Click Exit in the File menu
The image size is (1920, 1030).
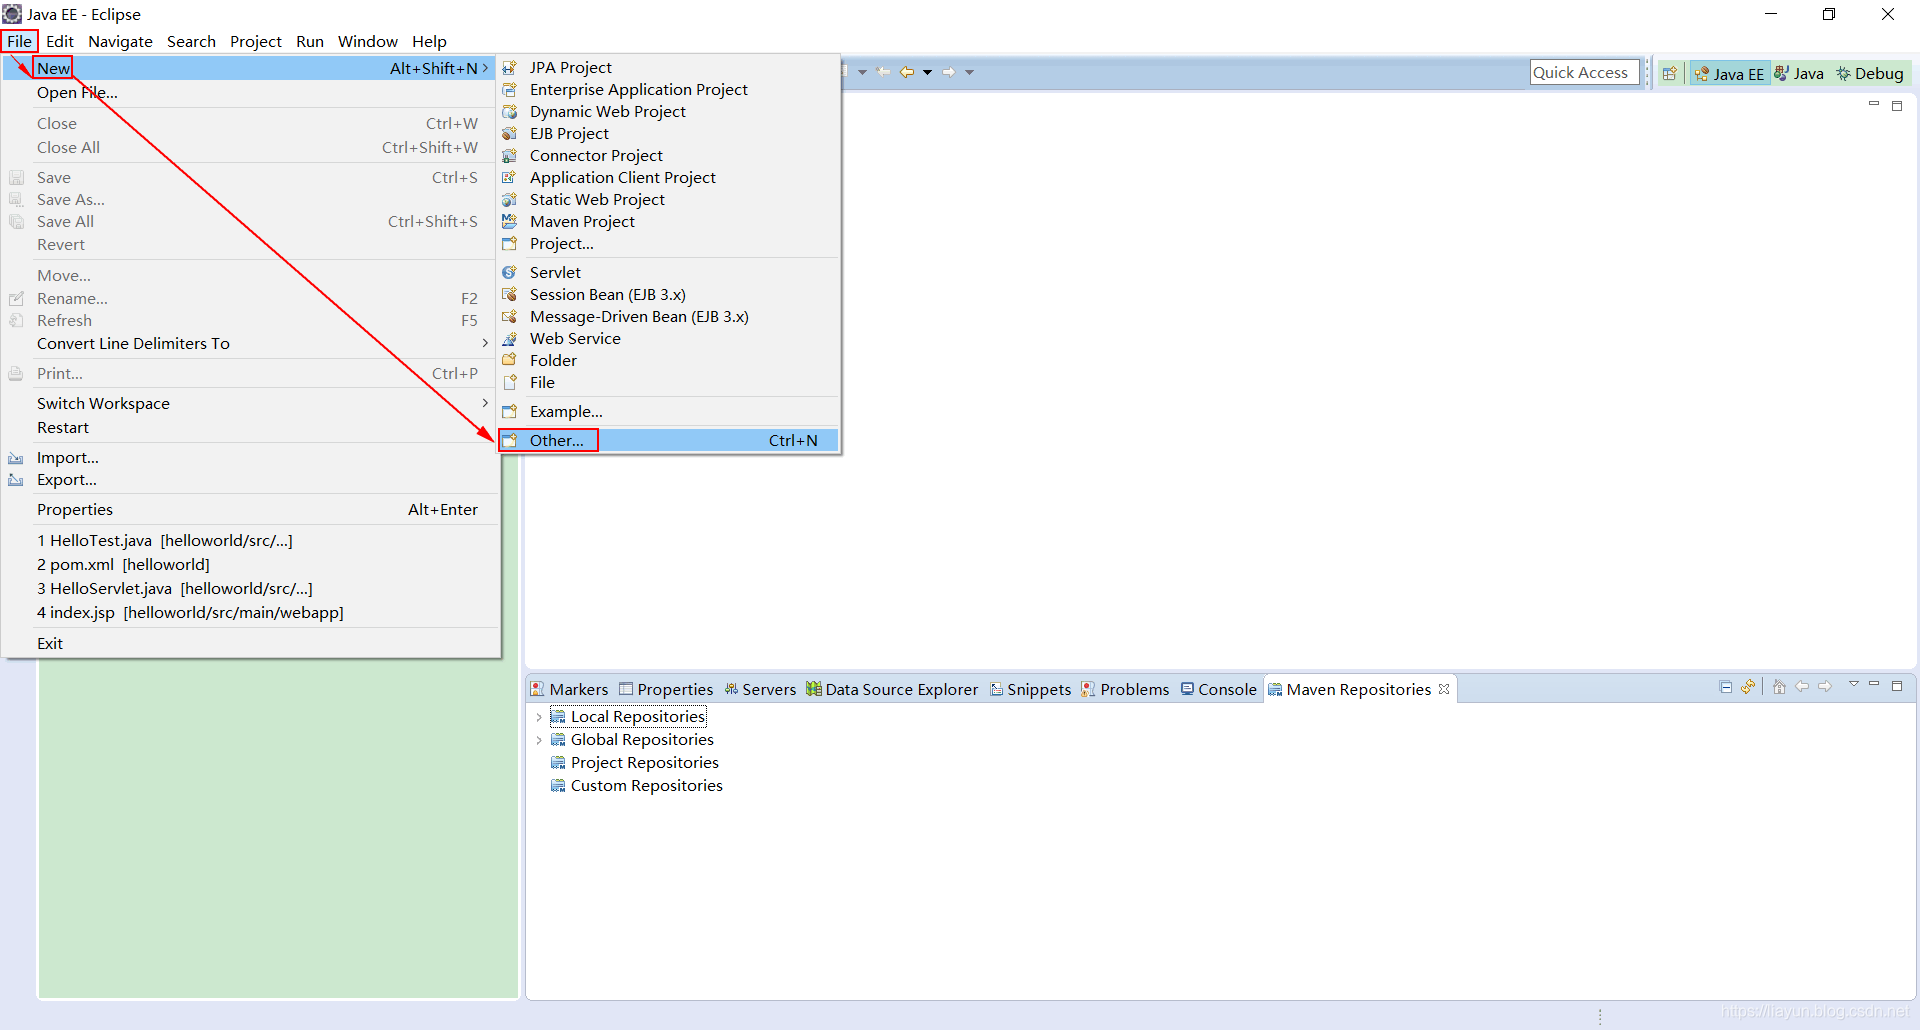click(x=250, y=643)
